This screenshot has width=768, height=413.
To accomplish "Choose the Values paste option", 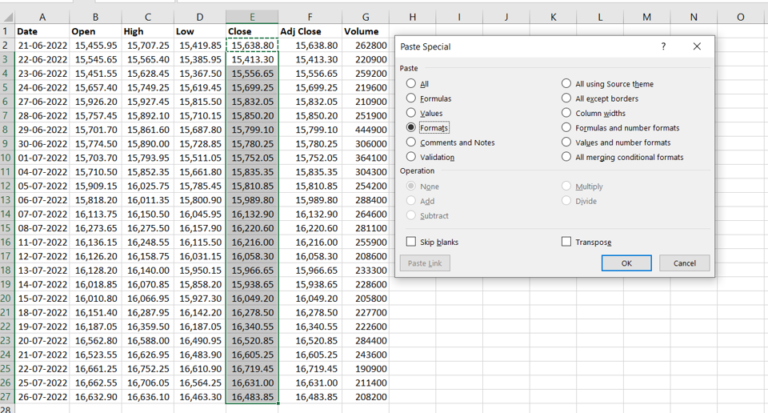I will [411, 114].
